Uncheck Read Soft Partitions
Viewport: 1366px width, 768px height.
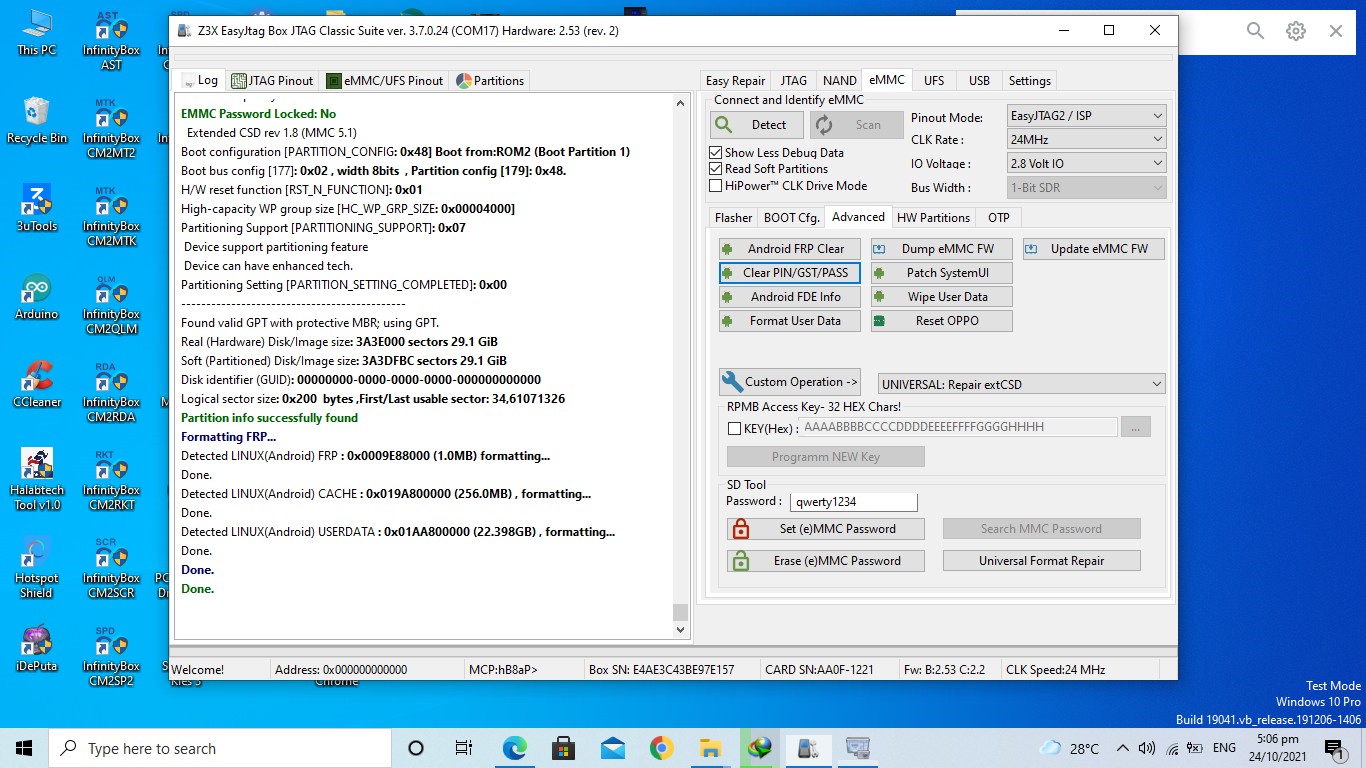[x=715, y=169]
